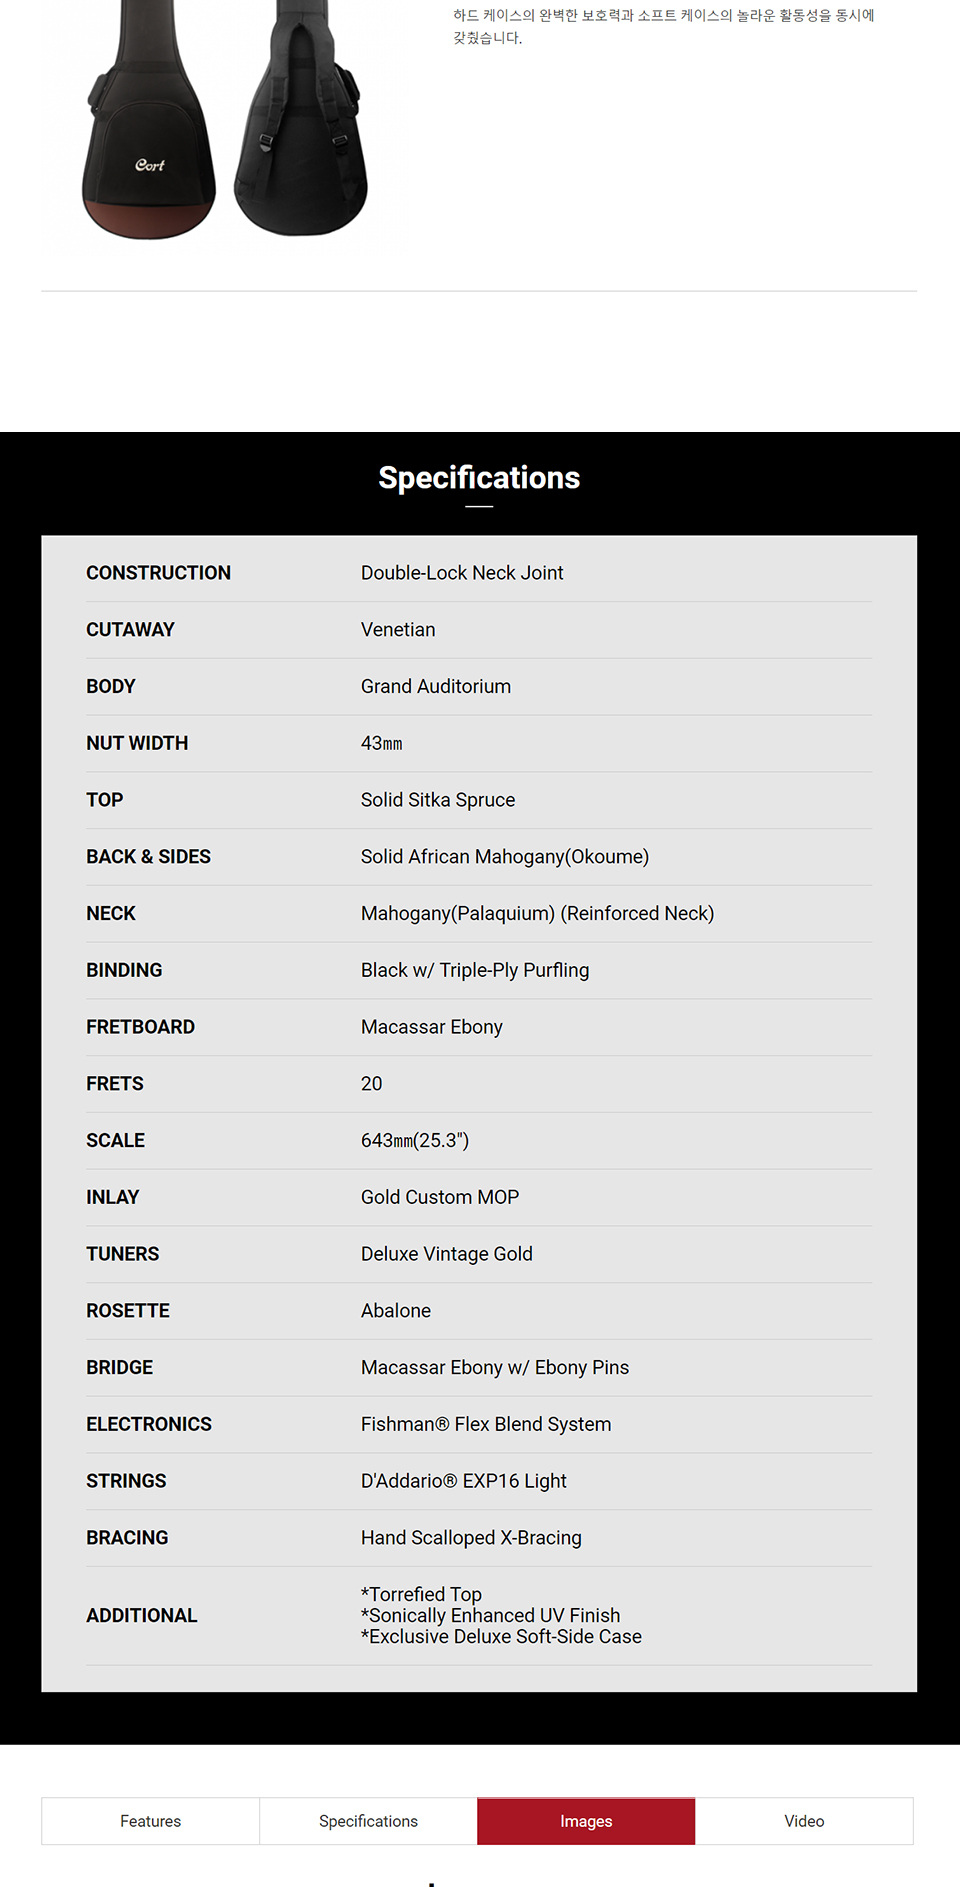Image resolution: width=960 pixels, height=1887 pixels.
Task: Click the Cort logo on the bag
Action: click(150, 165)
